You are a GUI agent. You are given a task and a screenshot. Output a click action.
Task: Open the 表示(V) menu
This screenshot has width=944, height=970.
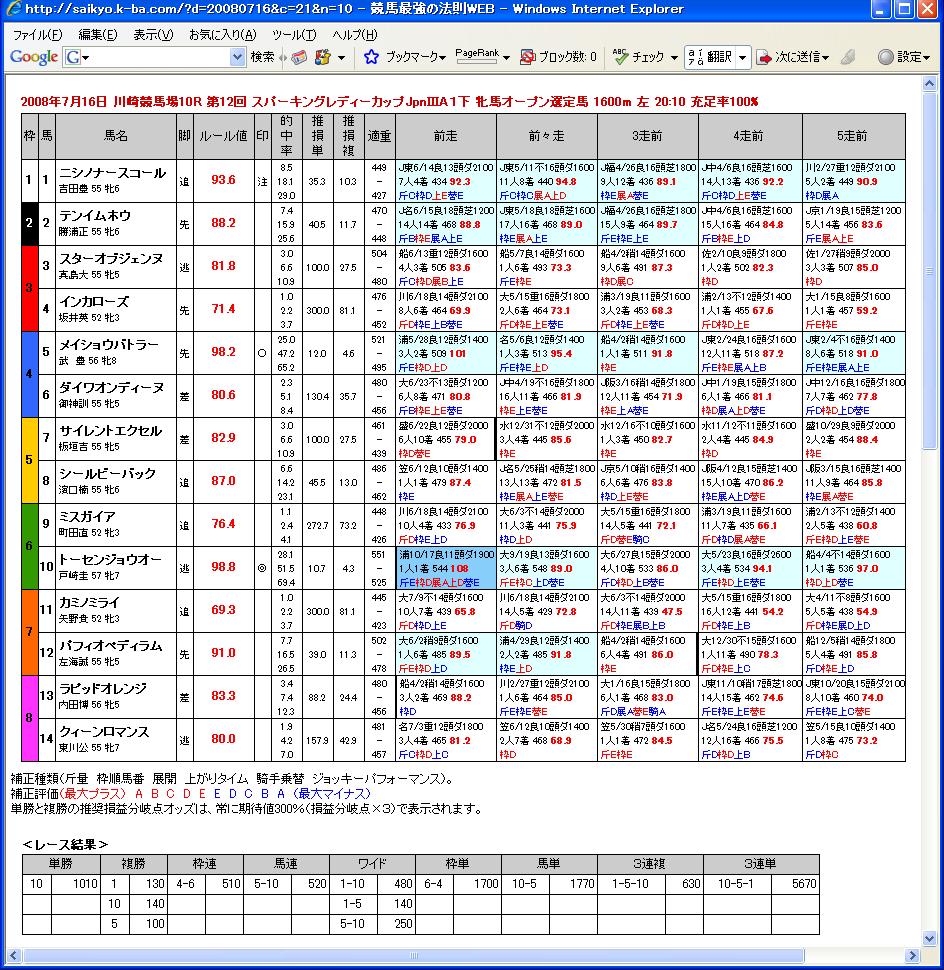tap(153, 35)
